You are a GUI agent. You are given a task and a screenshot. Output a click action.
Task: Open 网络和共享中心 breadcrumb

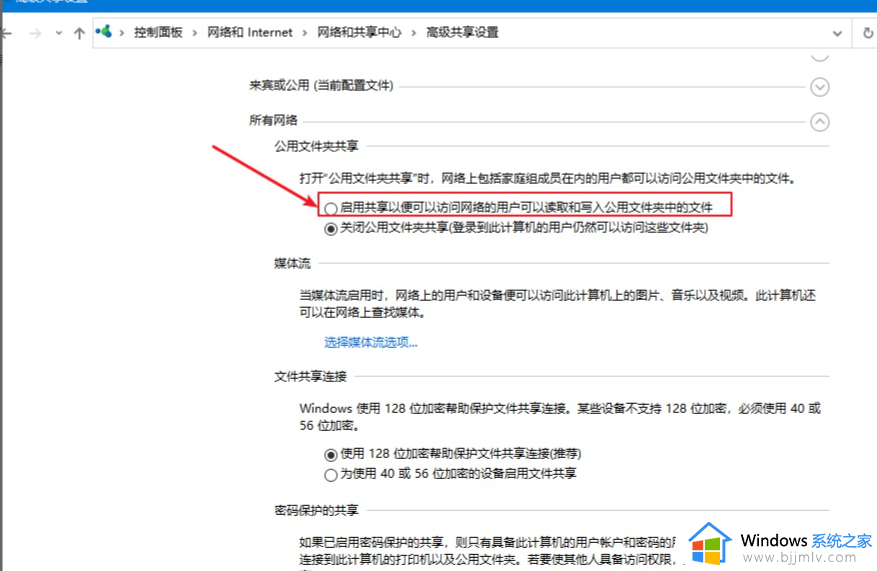(359, 32)
